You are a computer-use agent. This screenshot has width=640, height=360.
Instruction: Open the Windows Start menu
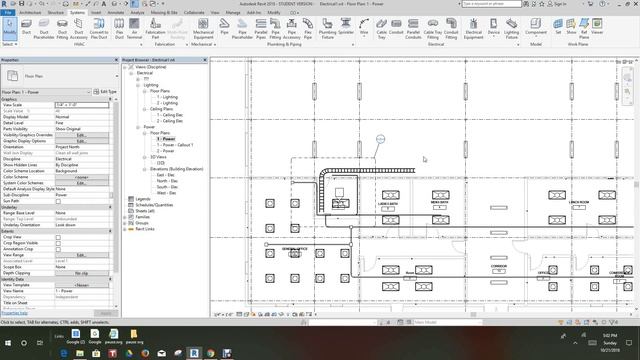[8, 343]
